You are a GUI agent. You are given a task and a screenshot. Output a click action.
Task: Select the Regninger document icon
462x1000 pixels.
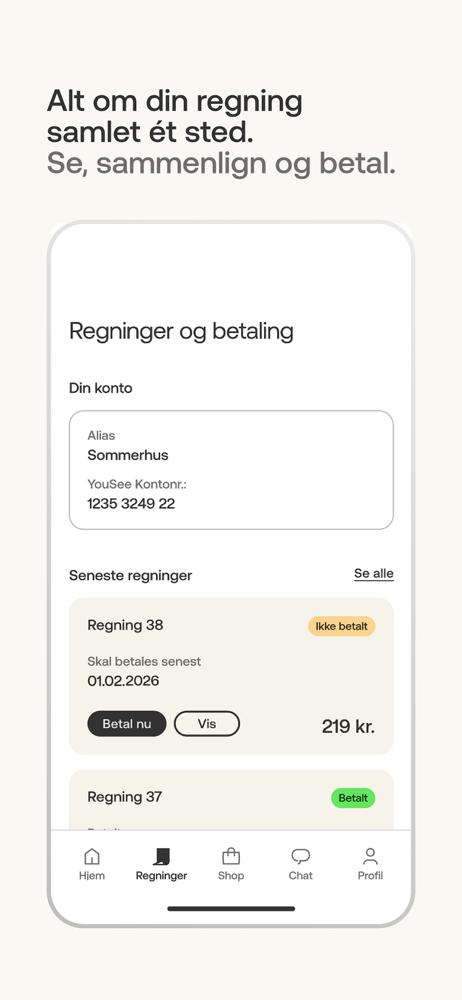(x=161, y=856)
